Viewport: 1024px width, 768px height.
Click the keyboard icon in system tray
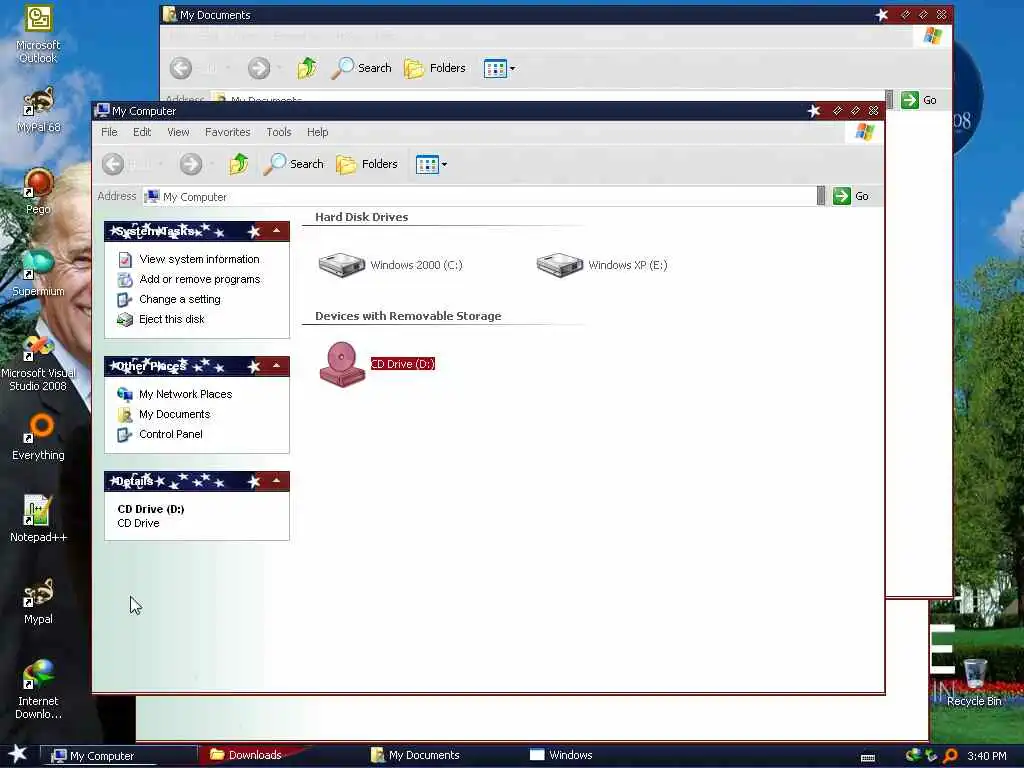868,758
